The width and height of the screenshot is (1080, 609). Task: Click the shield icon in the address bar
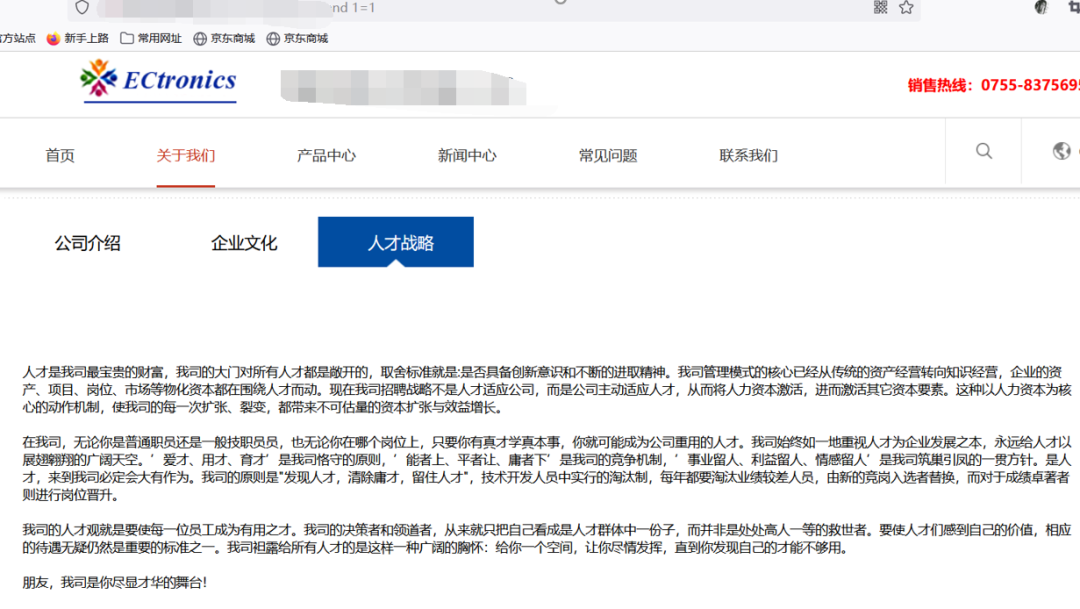coord(82,8)
